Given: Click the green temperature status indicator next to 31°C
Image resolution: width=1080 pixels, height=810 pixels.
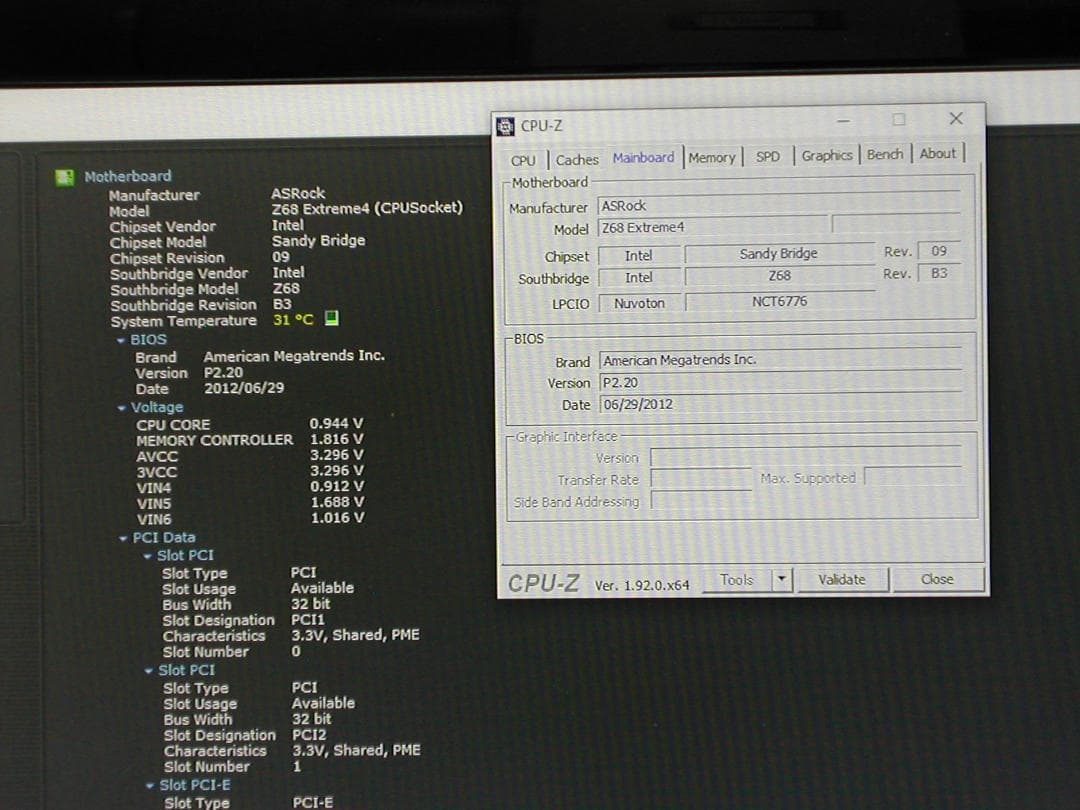Looking at the screenshot, I should point(330,320).
